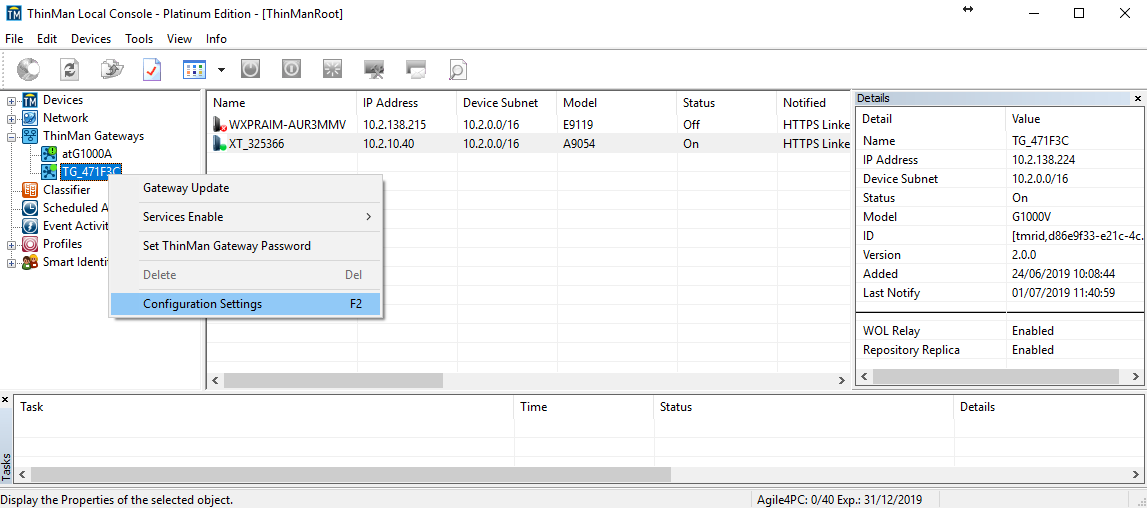Open the Edit menu
The width and height of the screenshot is (1147, 508).
[47, 39]
